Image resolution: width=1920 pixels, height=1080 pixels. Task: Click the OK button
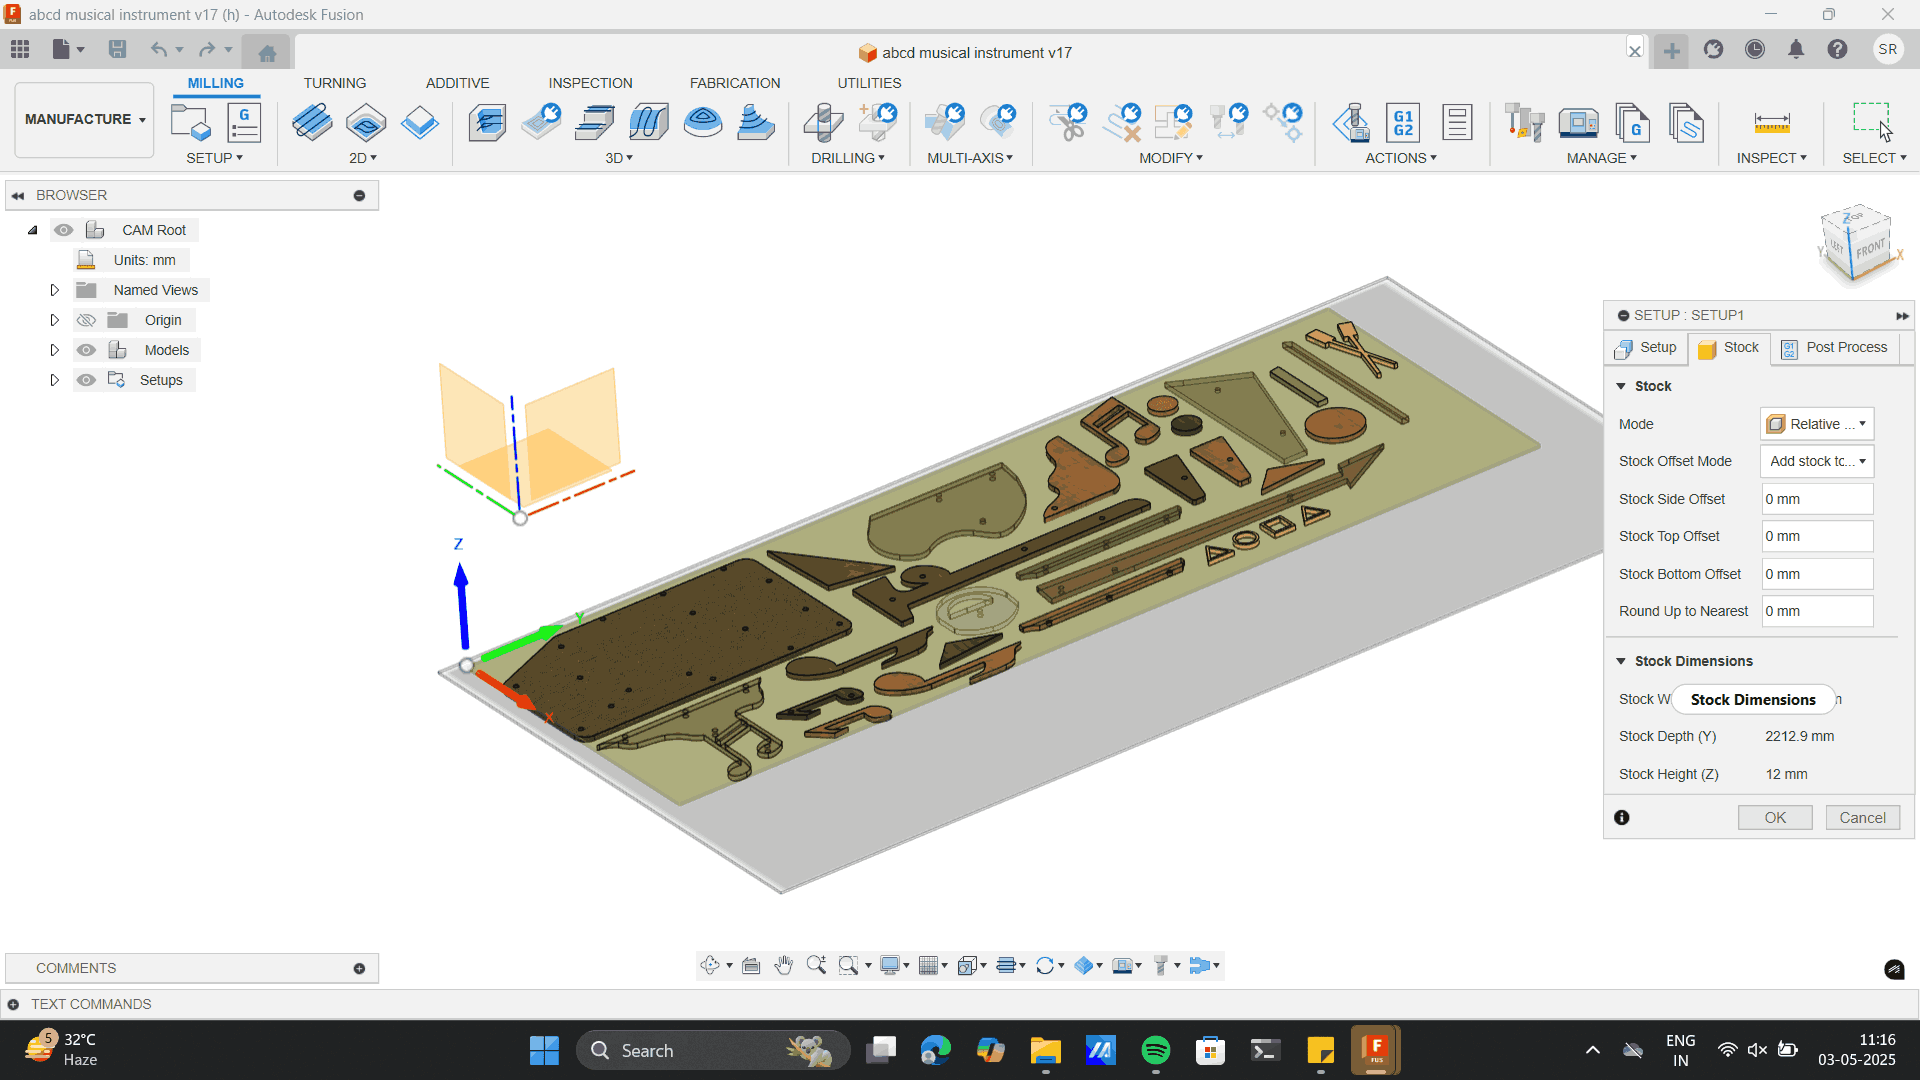click(1775, 818)
